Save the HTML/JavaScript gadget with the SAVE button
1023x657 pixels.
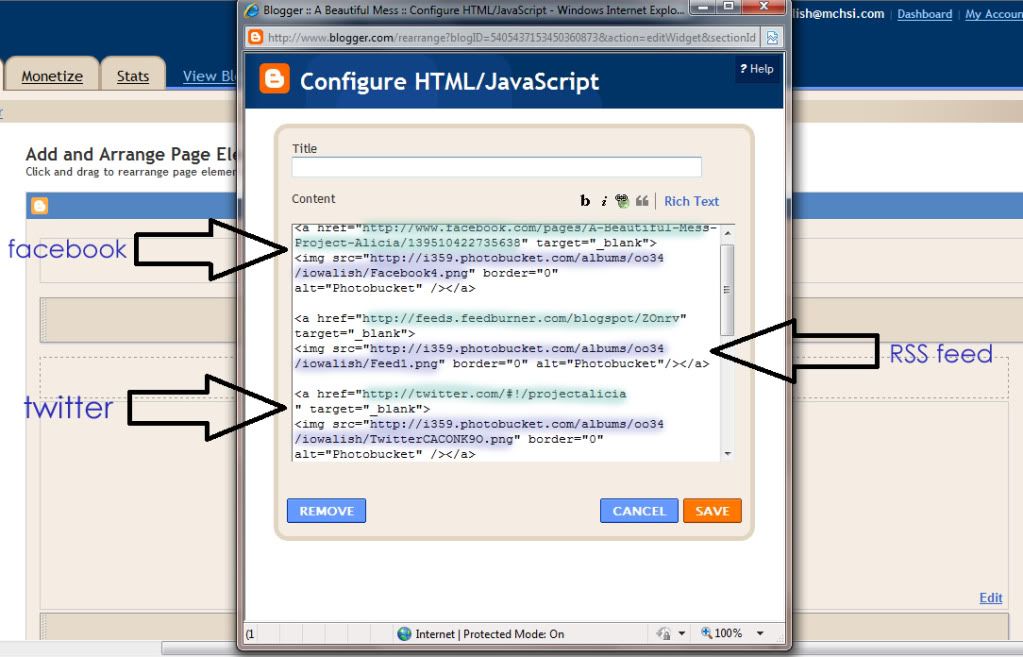pos(712,511)
